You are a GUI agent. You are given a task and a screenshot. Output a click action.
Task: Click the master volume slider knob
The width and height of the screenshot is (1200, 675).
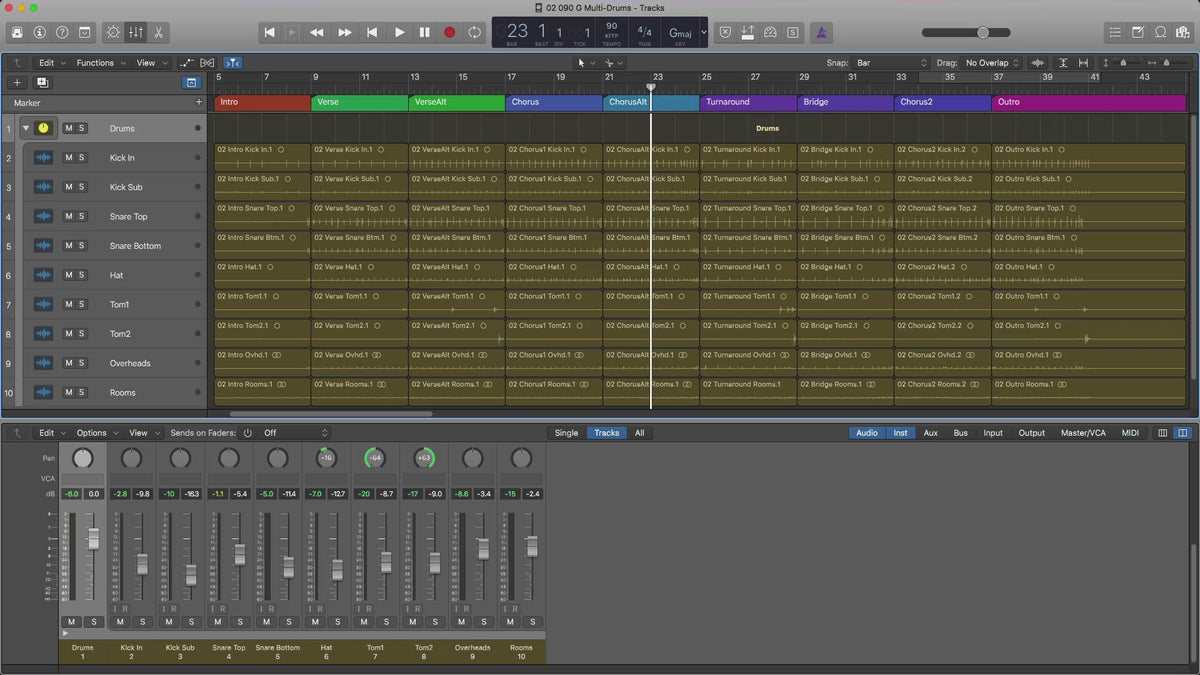983,32
